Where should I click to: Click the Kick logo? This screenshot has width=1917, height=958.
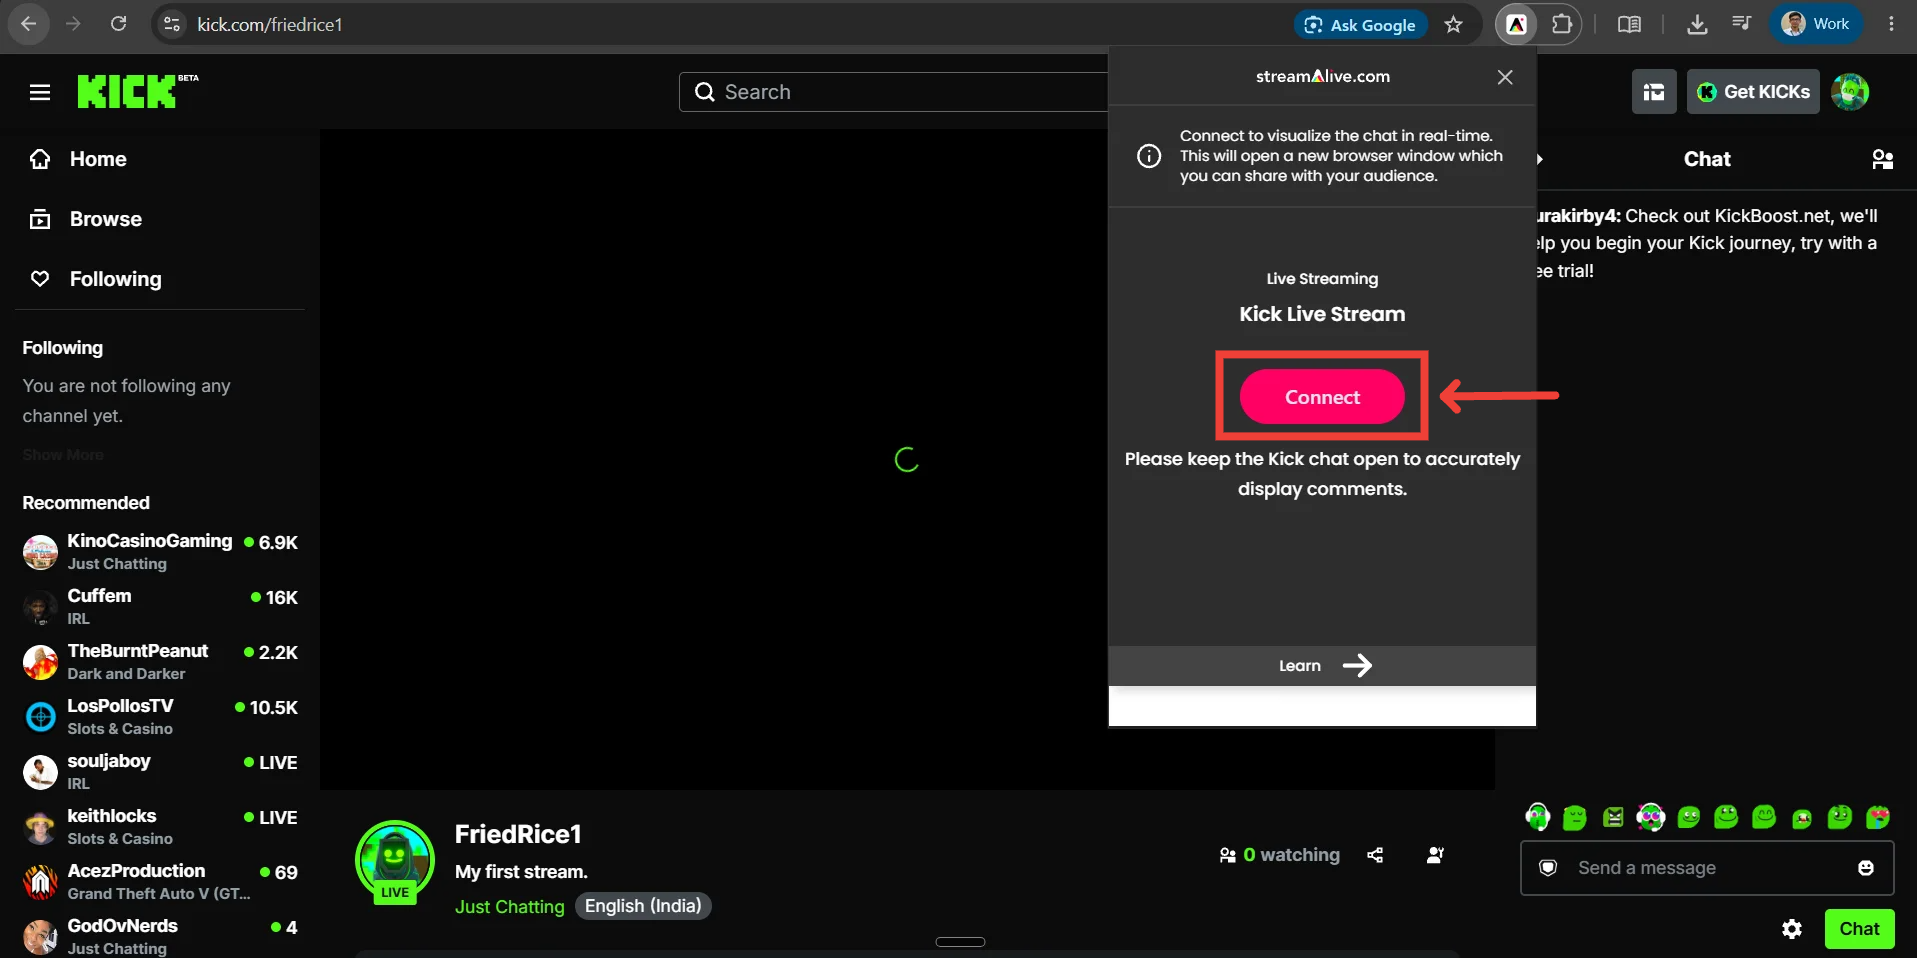point(138,91)
